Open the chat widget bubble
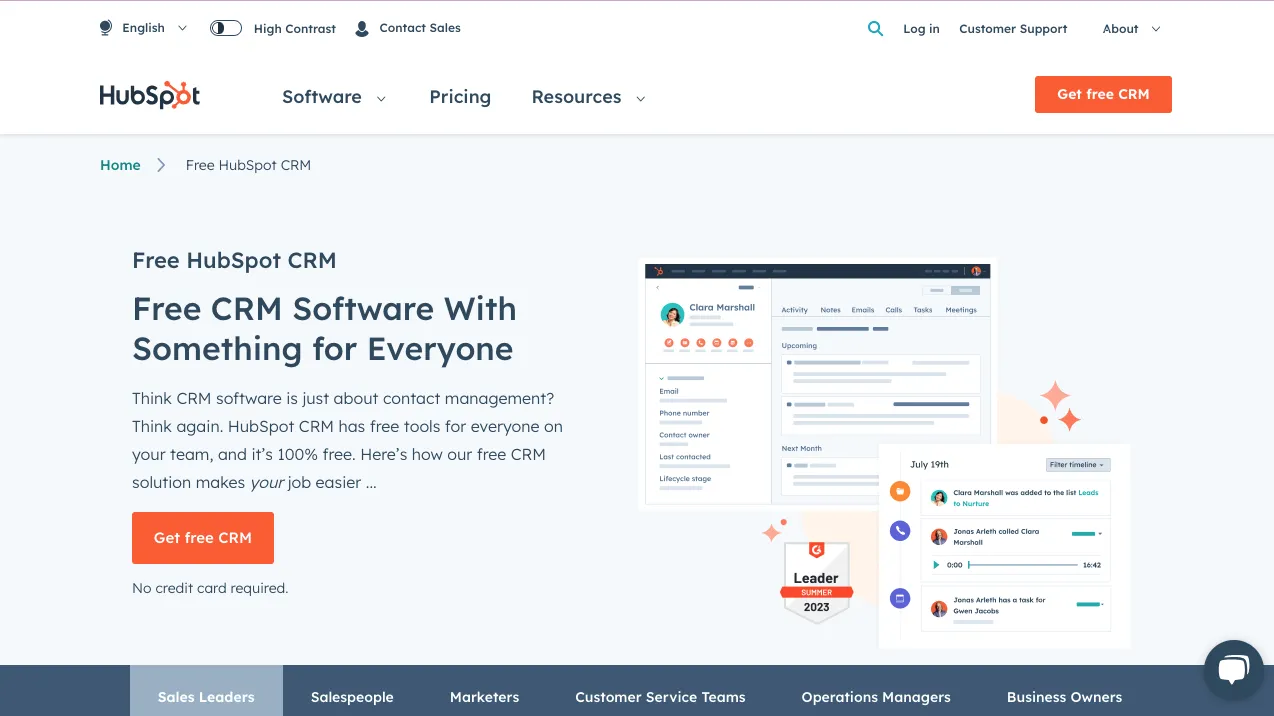Image resolution: width=1274 pixels, height=716 pixels. coord(1234,669)
